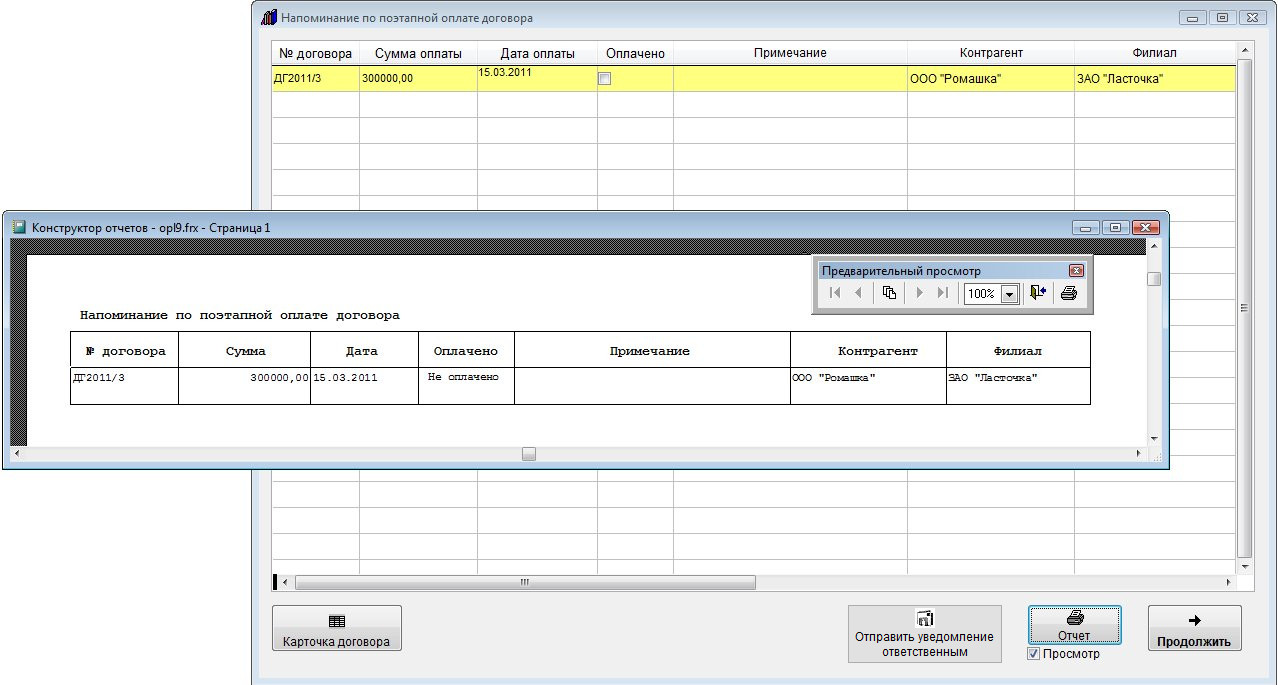Go to the next preview page
Viewport: 1278px width, 685px height.
[919, 293]
